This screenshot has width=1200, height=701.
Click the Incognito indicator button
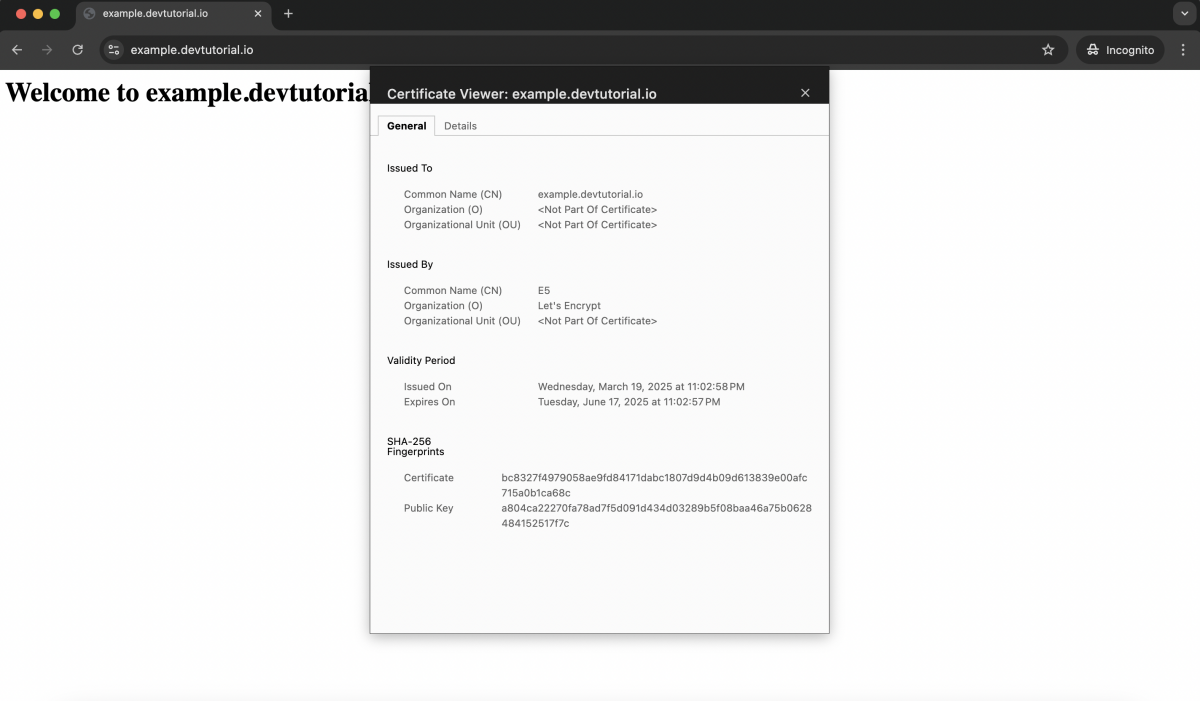click(1121, 50)
